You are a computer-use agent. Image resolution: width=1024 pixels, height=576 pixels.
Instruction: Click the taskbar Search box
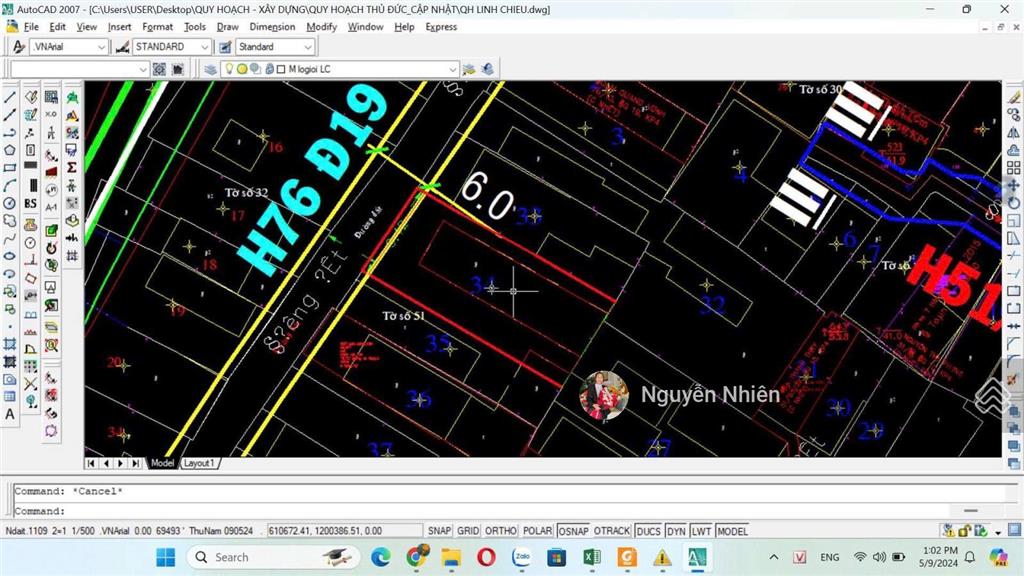274,557
